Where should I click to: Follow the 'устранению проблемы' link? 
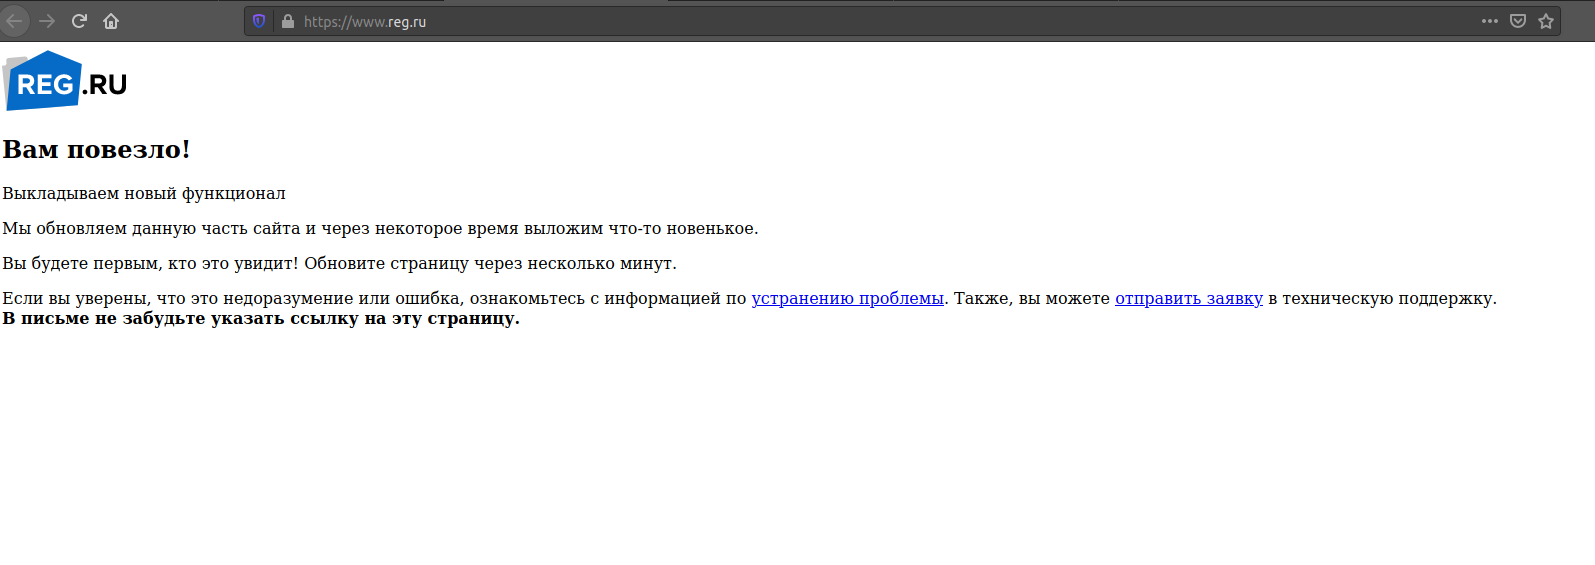click(847, 298)
